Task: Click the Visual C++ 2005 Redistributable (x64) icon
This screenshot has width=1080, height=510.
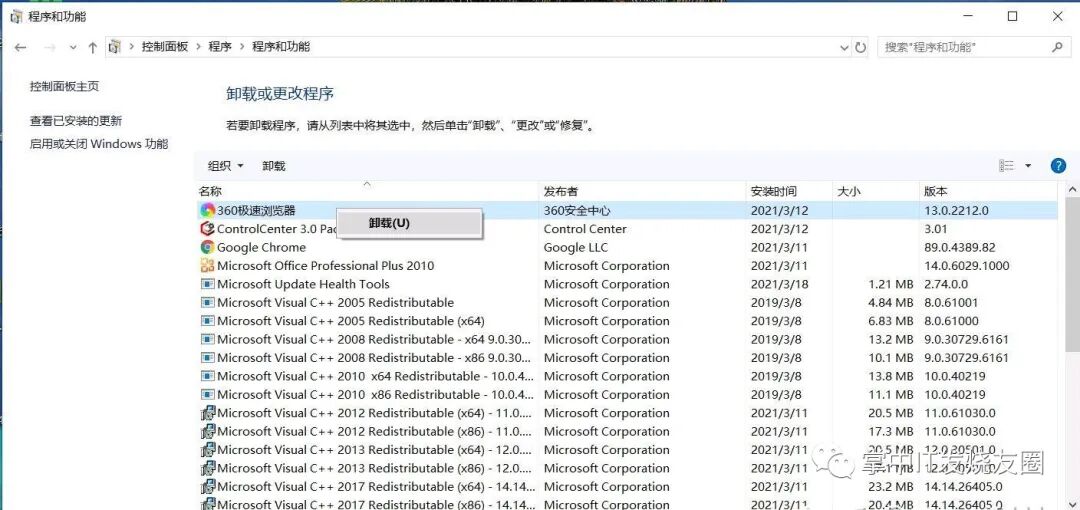Action: click(x=207, y=320)
